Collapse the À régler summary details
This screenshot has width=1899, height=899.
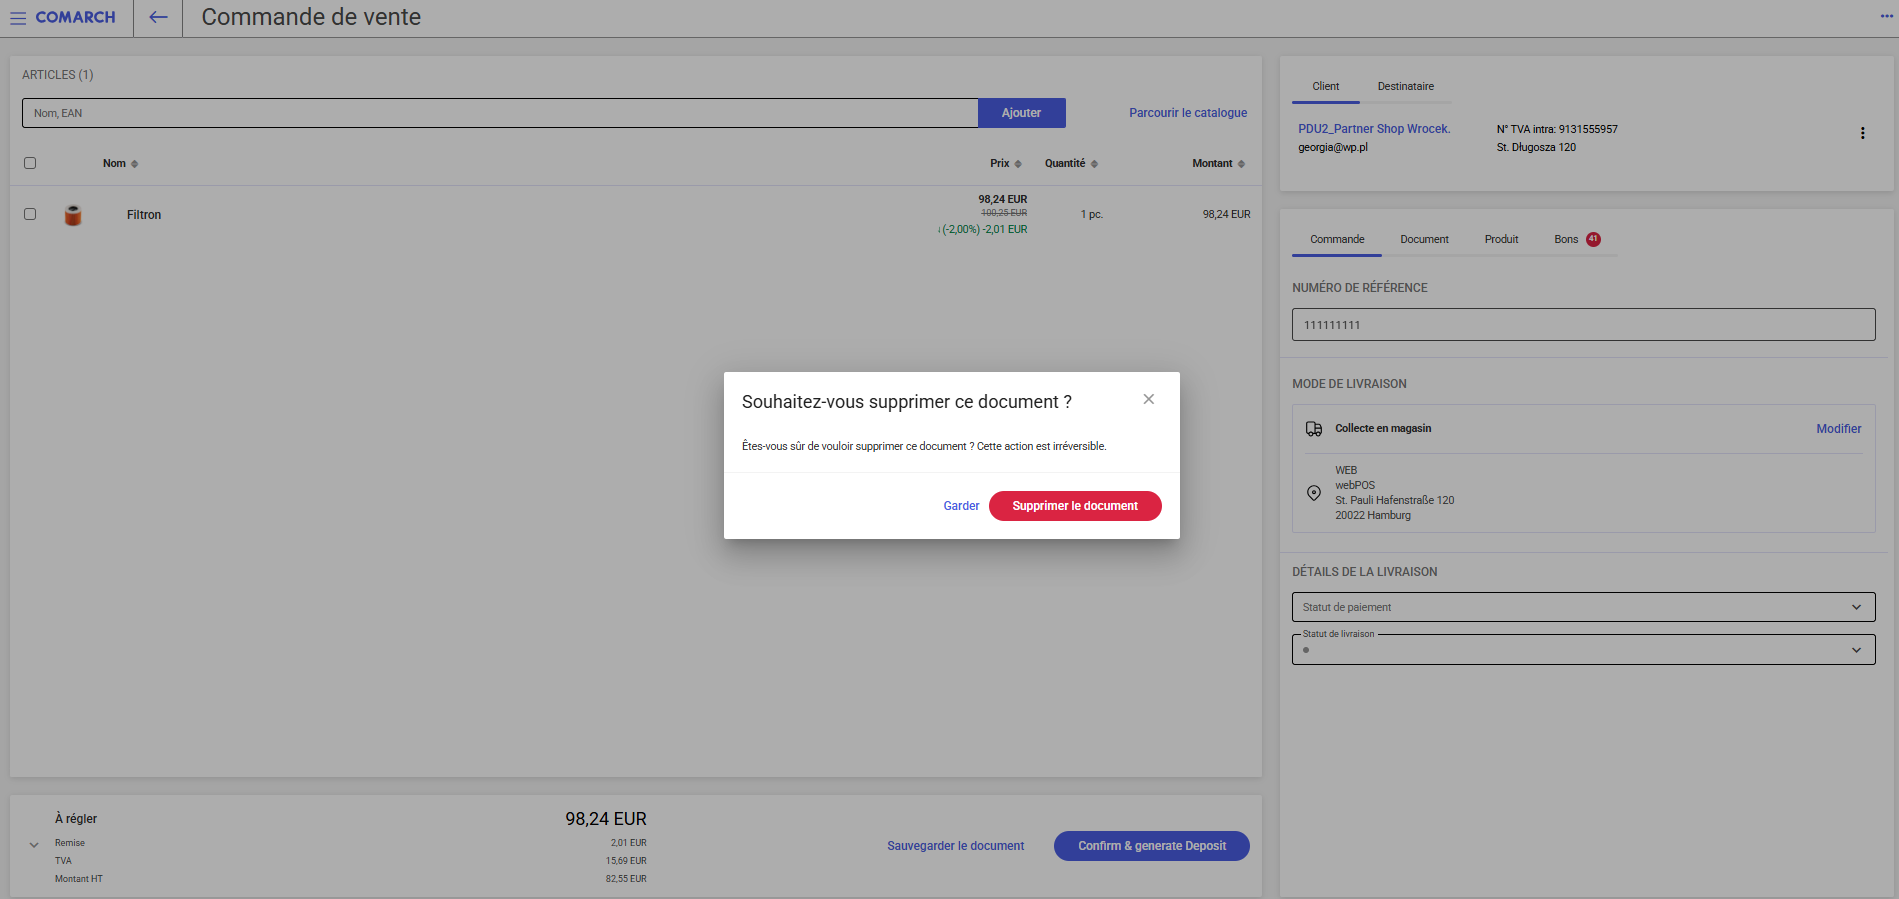tap(34, 845)
